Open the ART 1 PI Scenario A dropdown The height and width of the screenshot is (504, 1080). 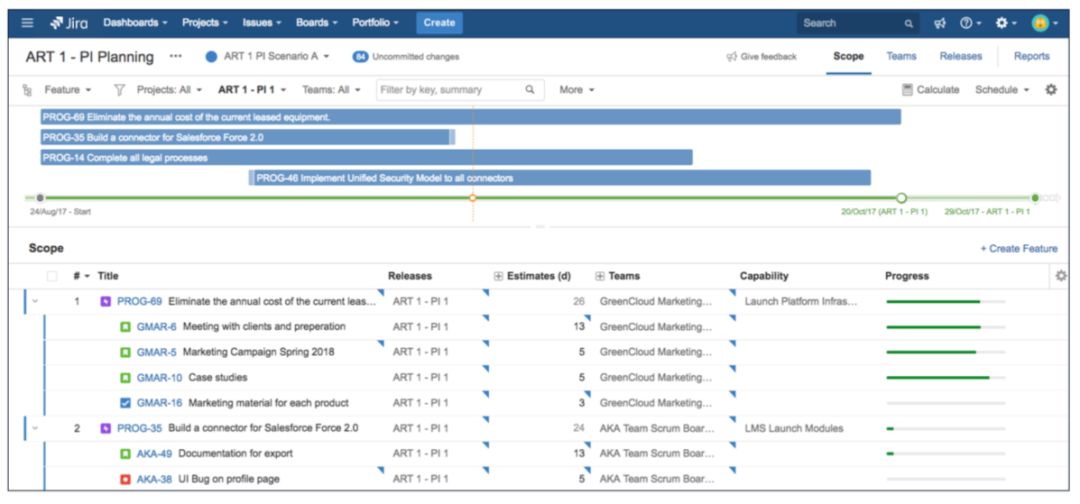[x=277, y=56]
